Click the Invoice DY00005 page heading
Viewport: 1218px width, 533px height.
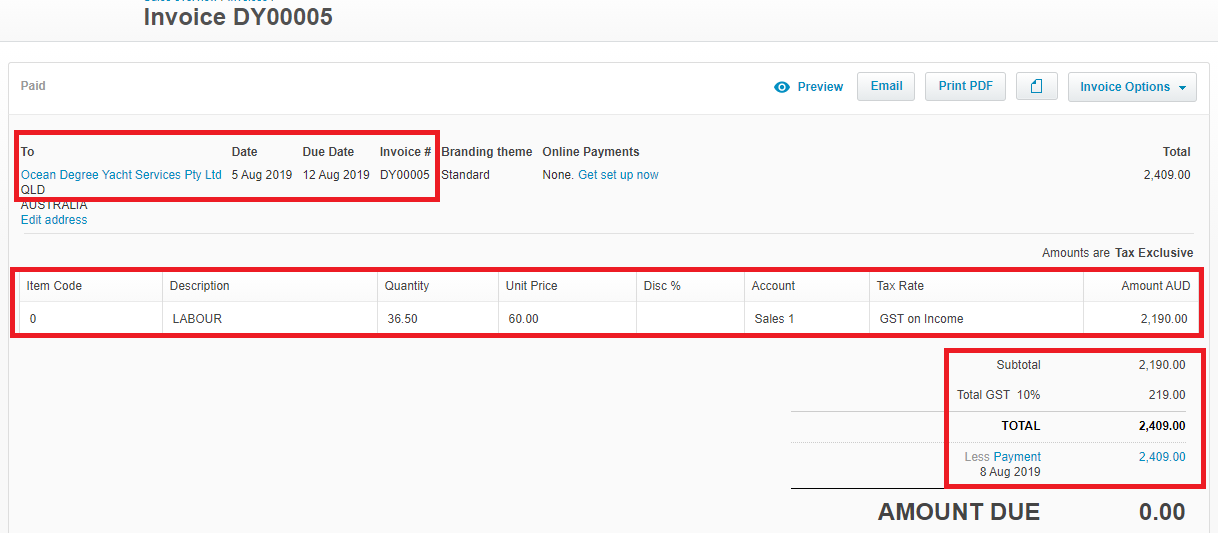238,17
